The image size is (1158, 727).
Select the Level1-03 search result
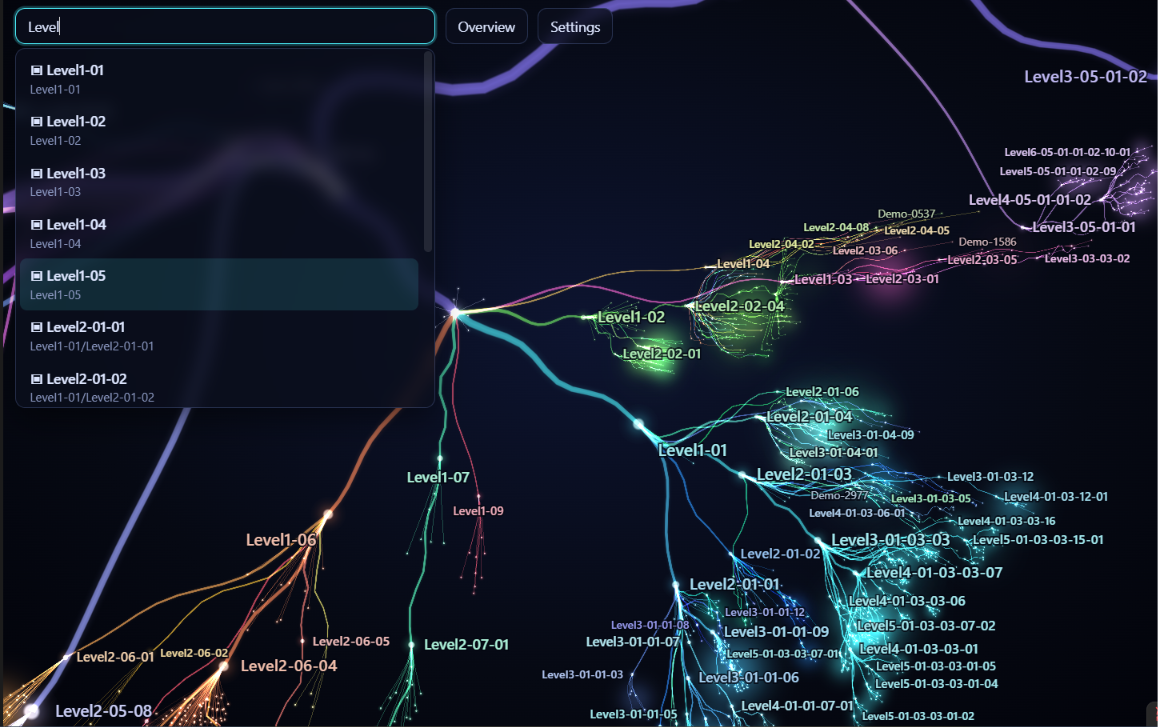[x=219, y=182]
